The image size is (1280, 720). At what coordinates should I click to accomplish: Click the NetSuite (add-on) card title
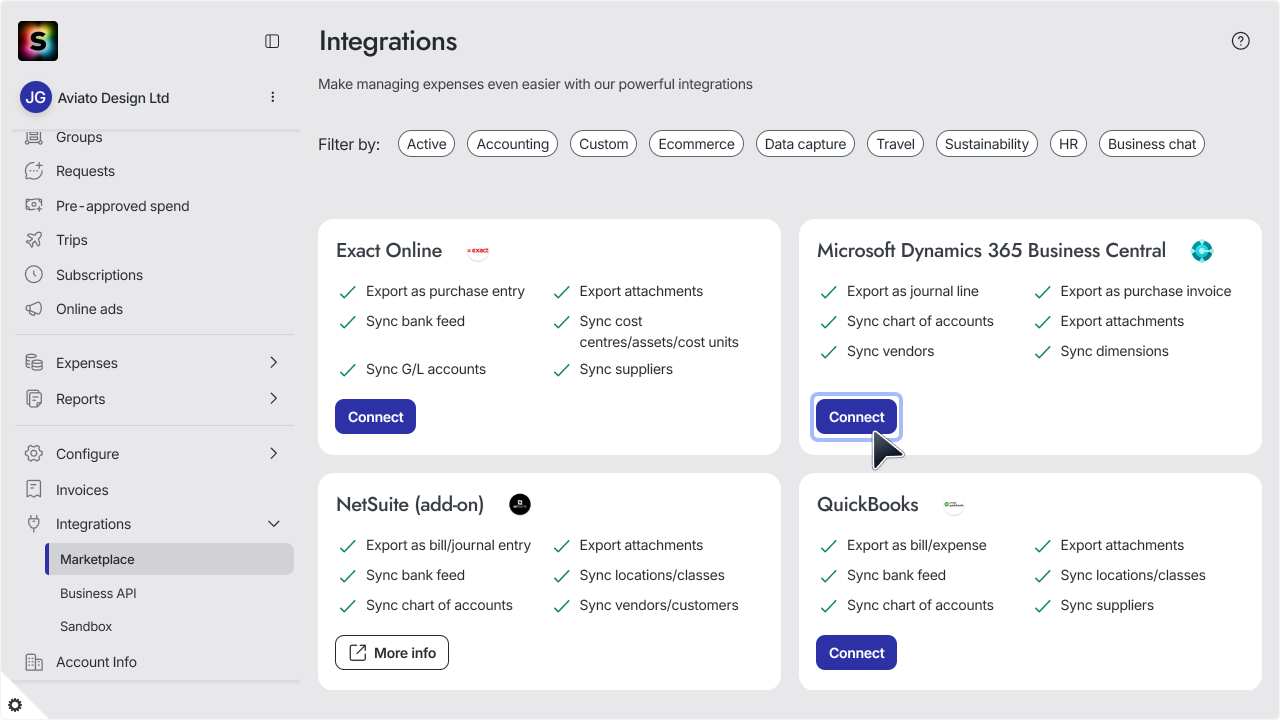(410, 504)
